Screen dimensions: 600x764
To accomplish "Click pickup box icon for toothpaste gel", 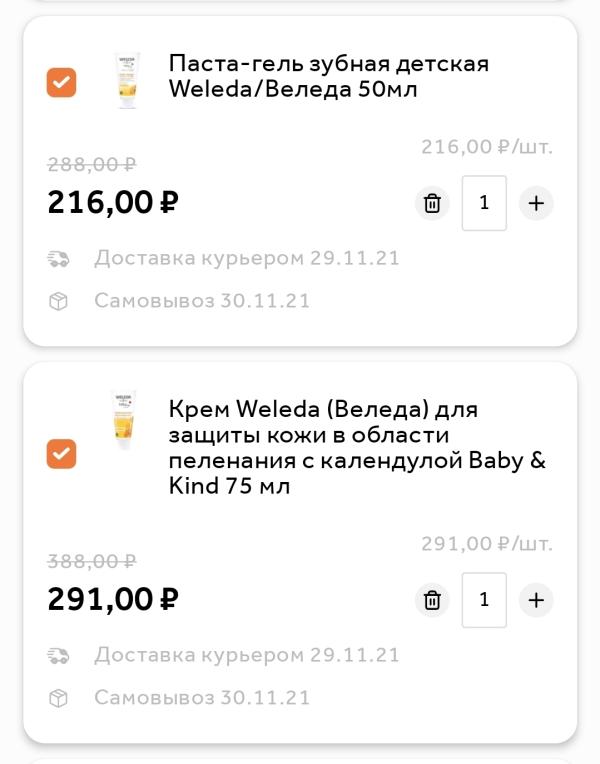I will (58, 302).
